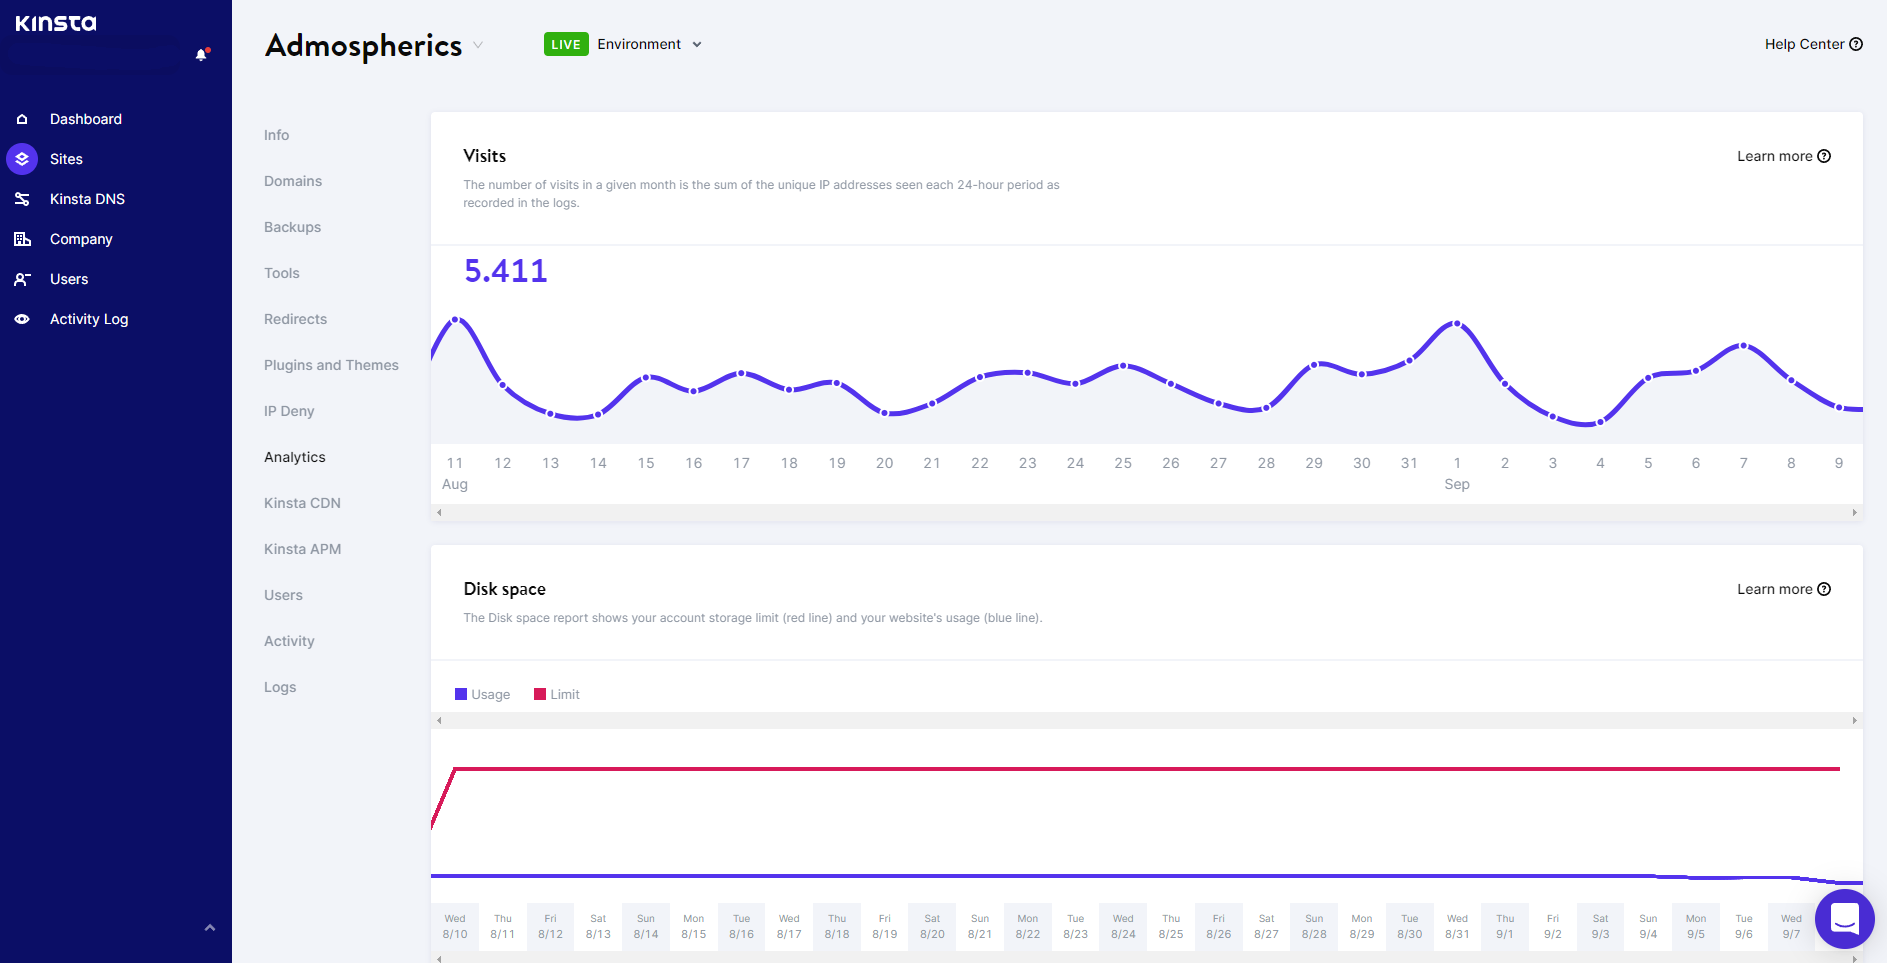1887x963 pixels.
Task: Click Disk space scroll right arrow
Action: [1855, 720]
